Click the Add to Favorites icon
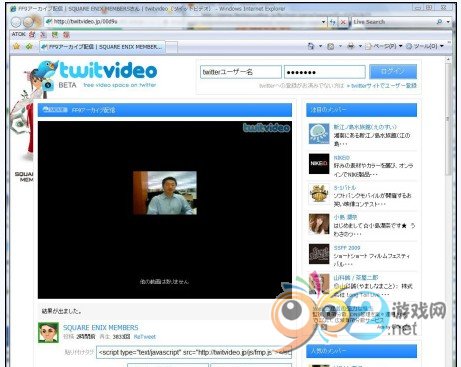Image resolution: width=461 pixels, height=367 pixels. click(29, 46)
